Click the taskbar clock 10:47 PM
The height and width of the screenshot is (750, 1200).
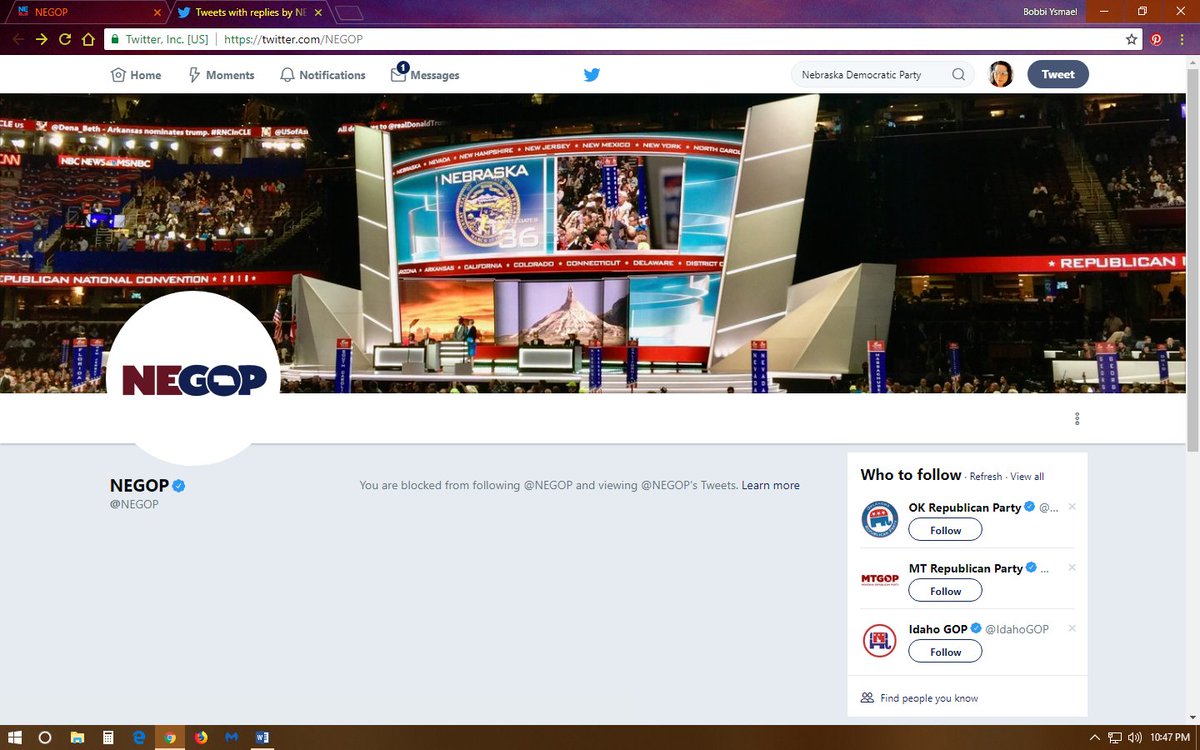[x=1169, y=737]
